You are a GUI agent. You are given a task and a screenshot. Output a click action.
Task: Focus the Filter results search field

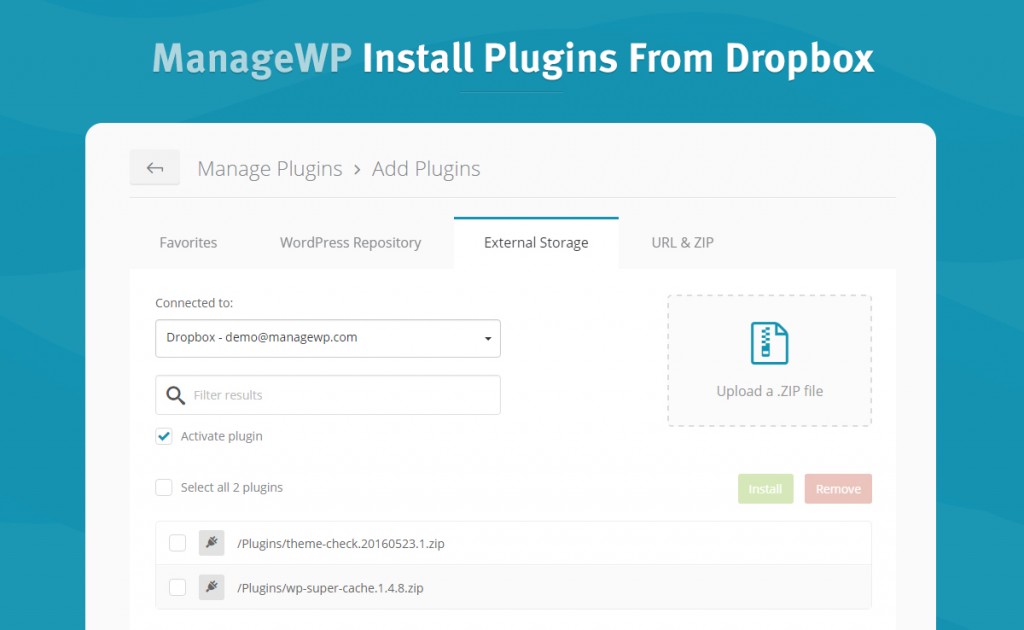[x=340, y=395]
